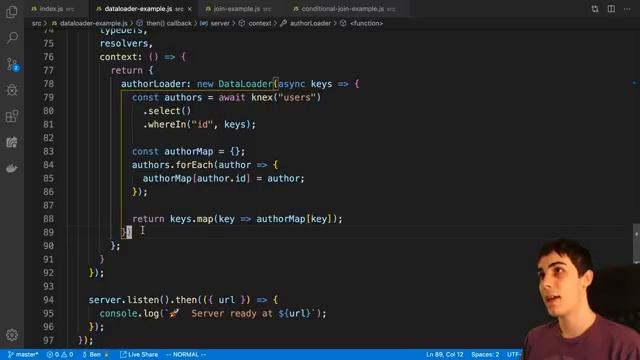Screen dimensions: 640x360
Task: Change the Spaces: 2 indentation setting
Action: point(485,354)
